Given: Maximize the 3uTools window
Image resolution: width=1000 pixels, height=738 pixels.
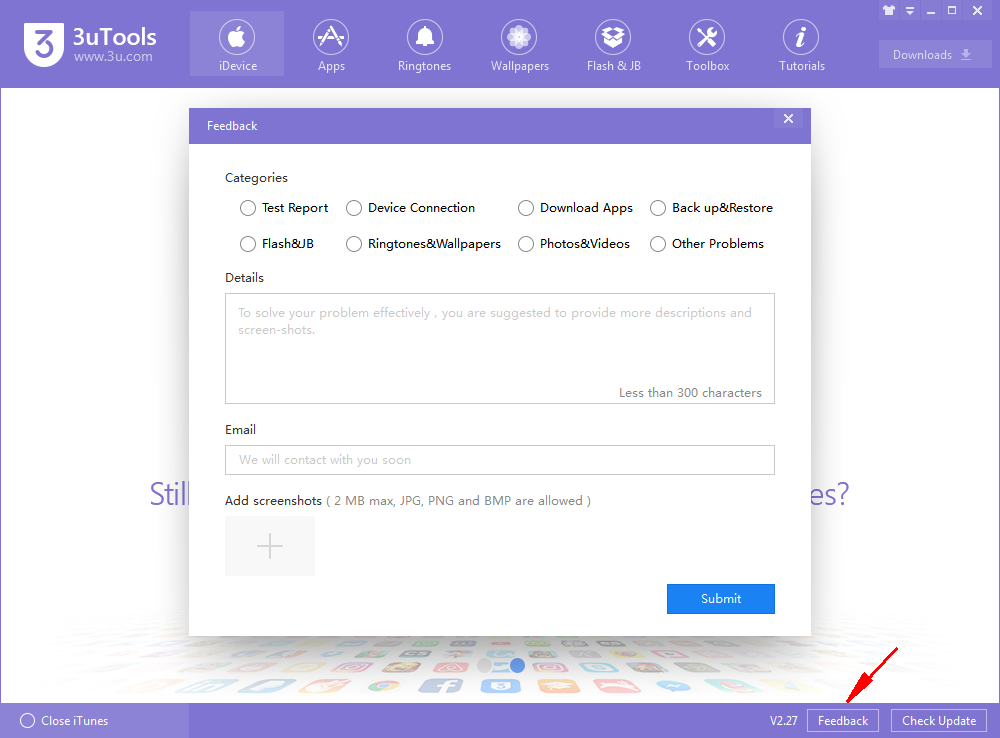Looking at the screenshot, I should click(x=952, y=10).
